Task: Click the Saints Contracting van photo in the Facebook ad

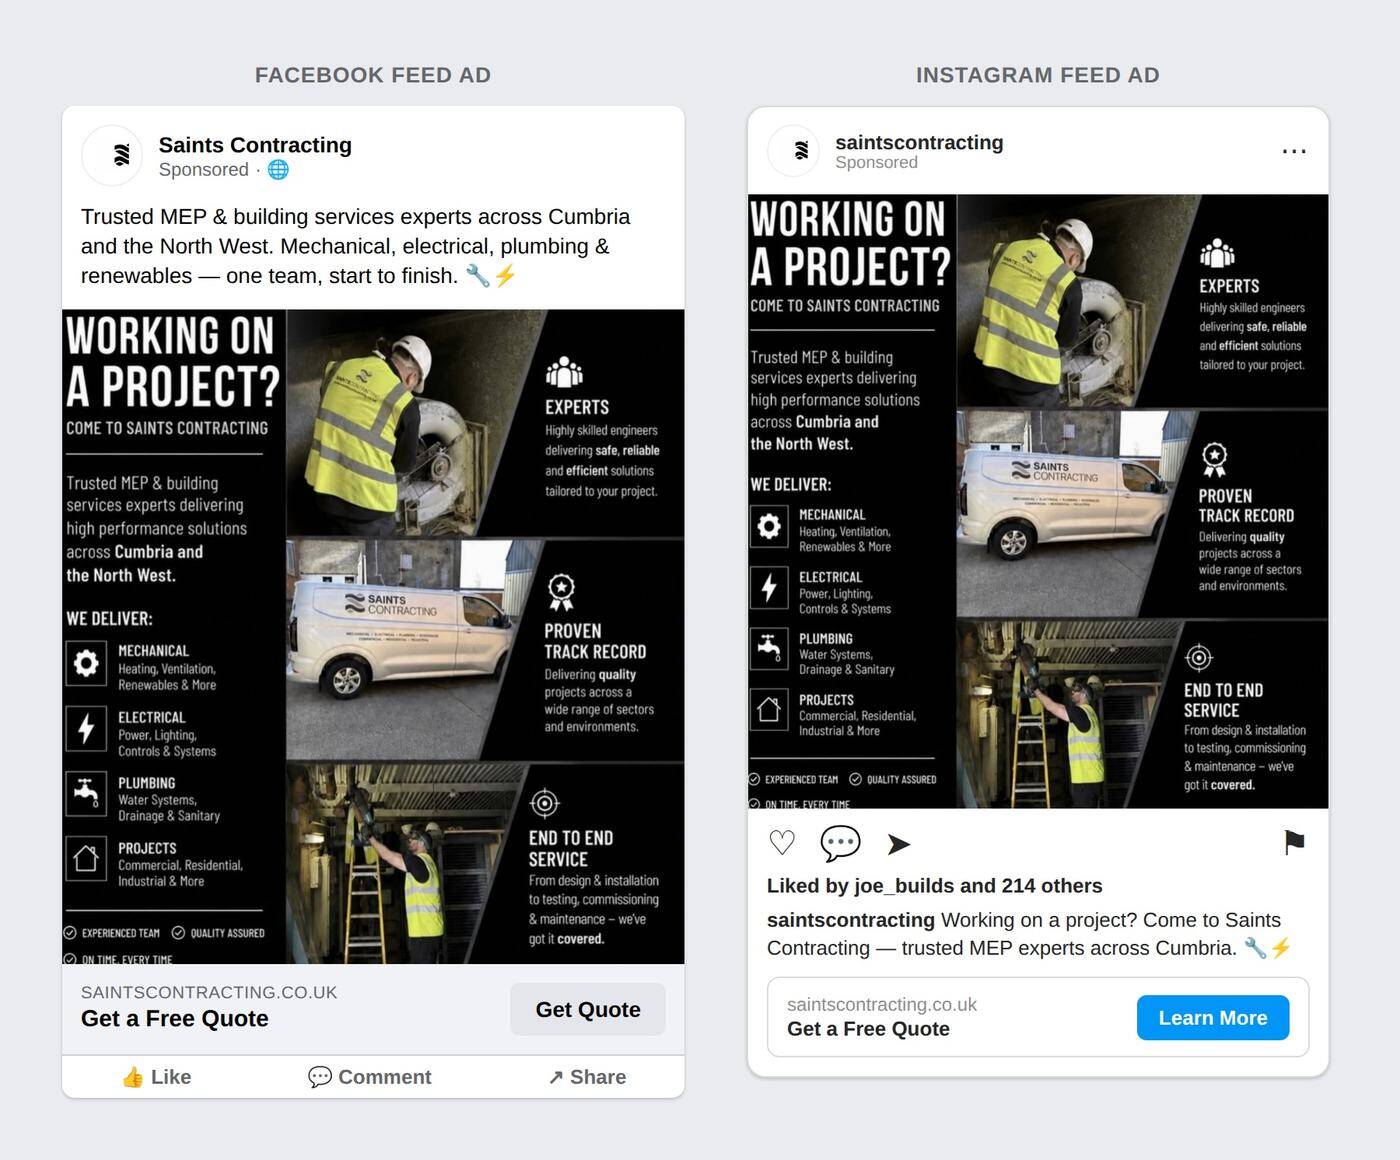Action: point(400,650)
